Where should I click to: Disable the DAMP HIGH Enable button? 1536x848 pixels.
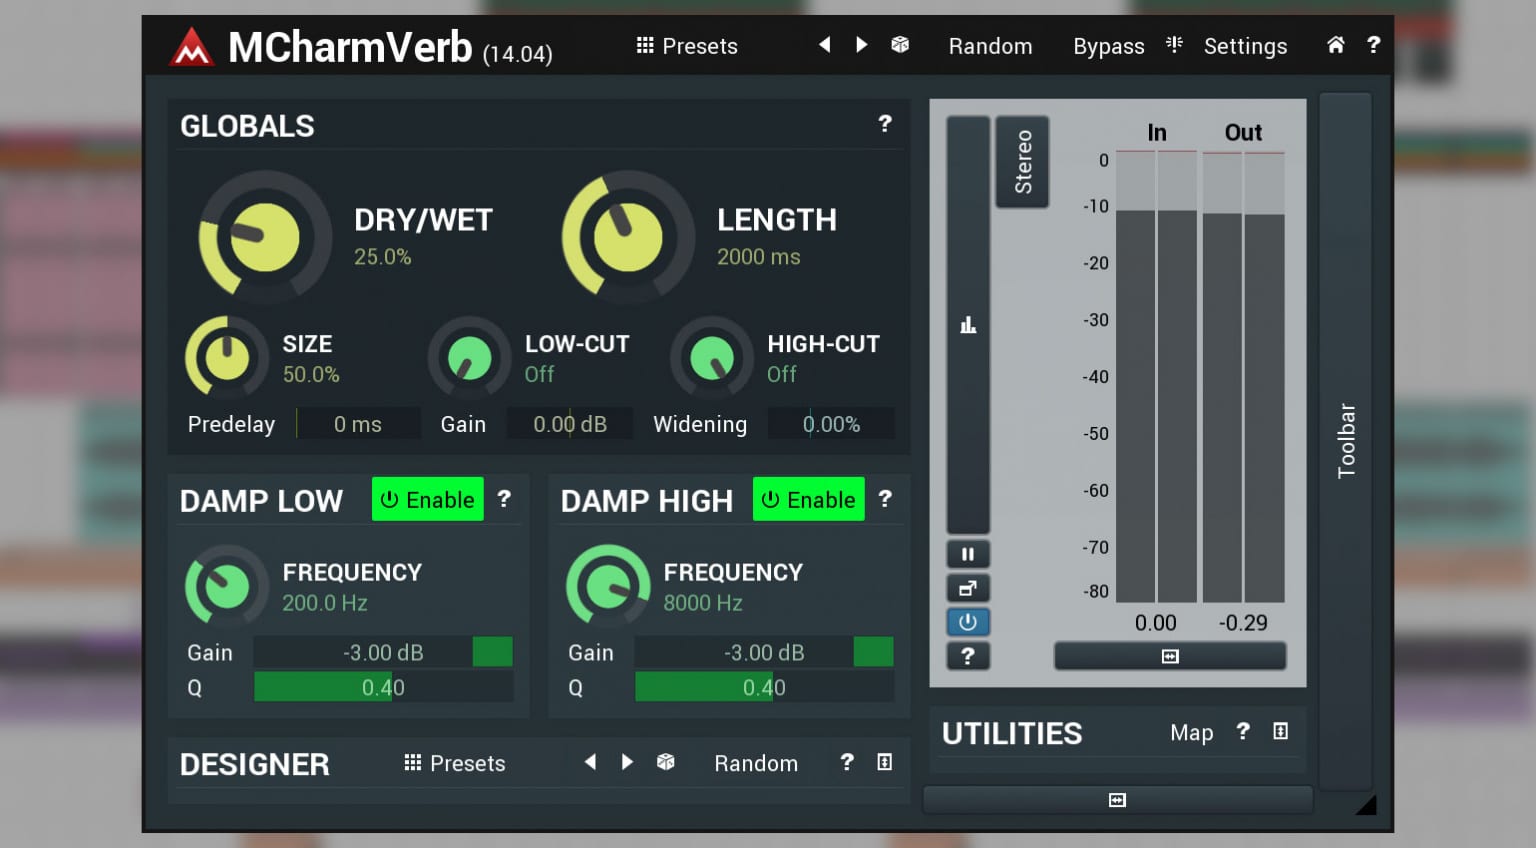pyautogui.click(x=809, y=499)
